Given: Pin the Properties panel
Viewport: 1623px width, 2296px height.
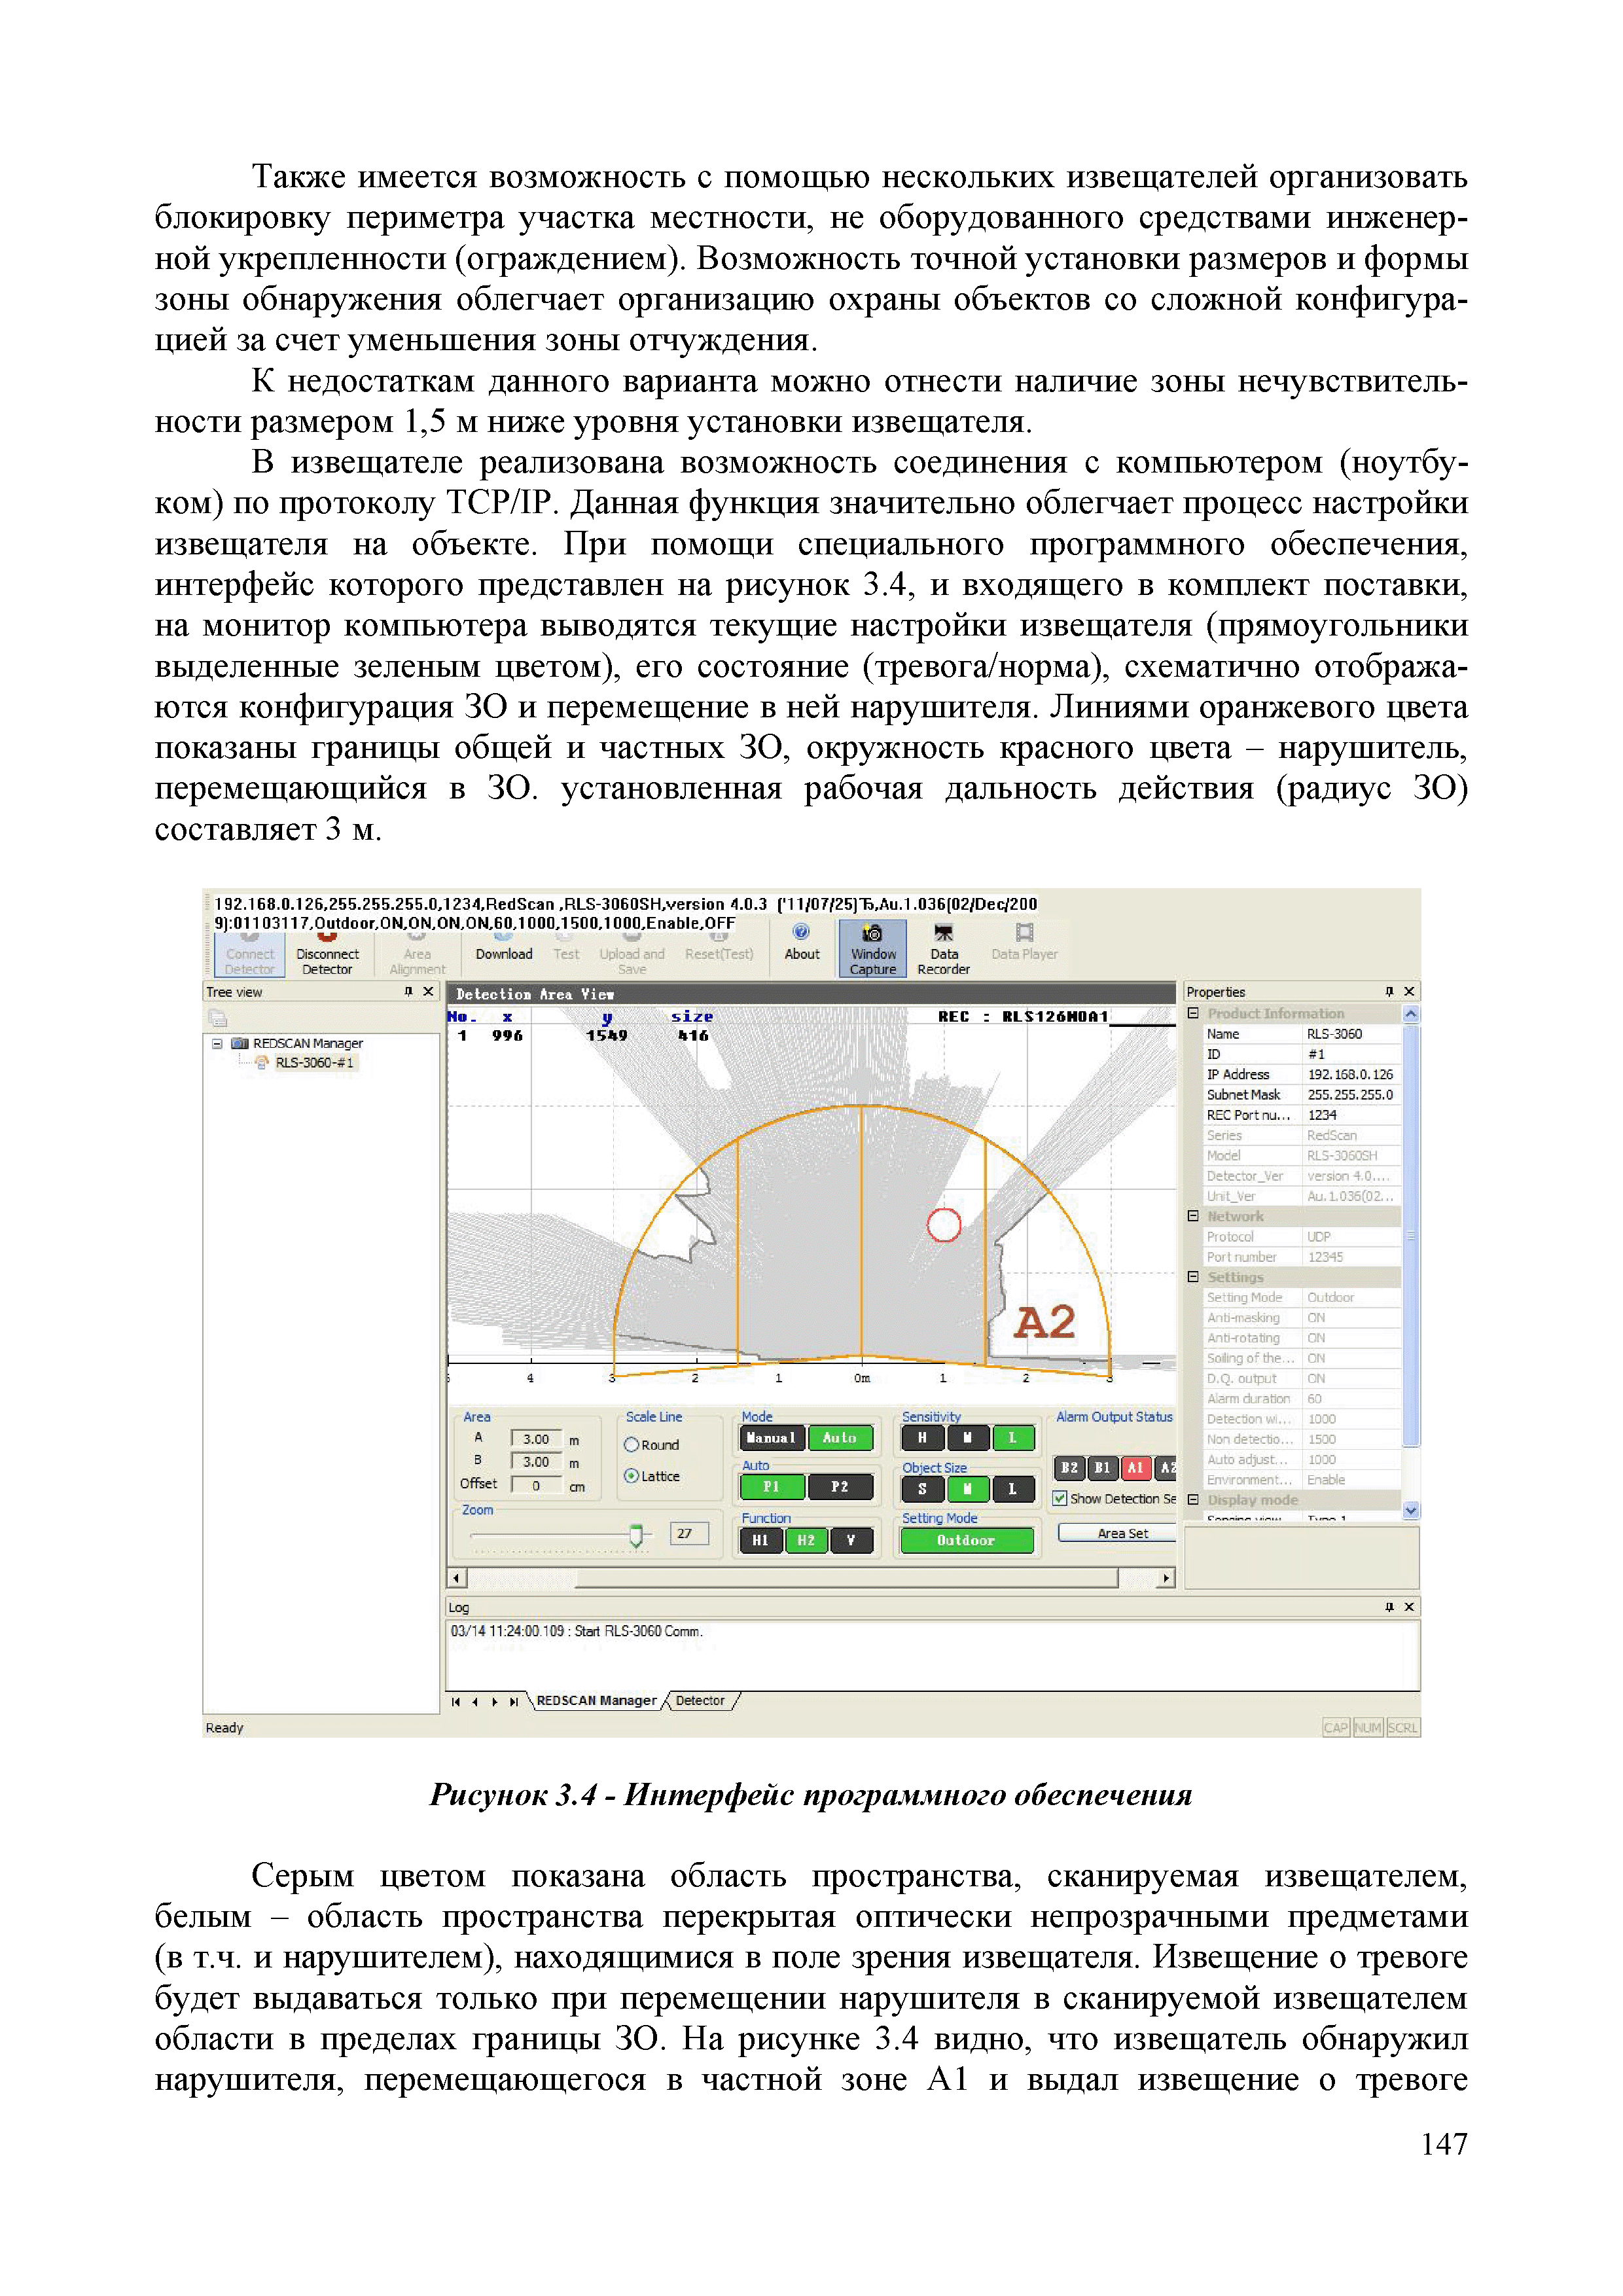Looking at the screenshot, I should (x=1389, y=991).
